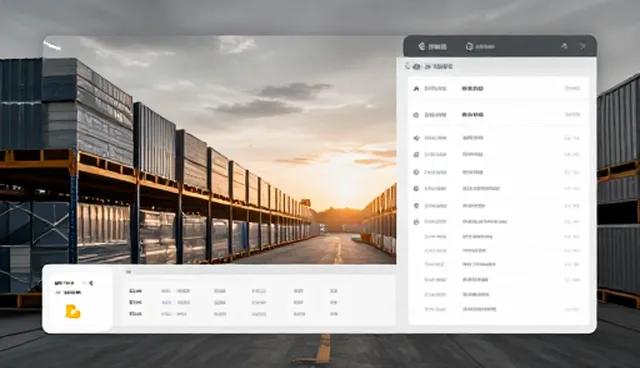This screenshot has height=368, width=640.
Task: Select first list row with person icon
Action: pyautogui.click(x=498, y=88)
